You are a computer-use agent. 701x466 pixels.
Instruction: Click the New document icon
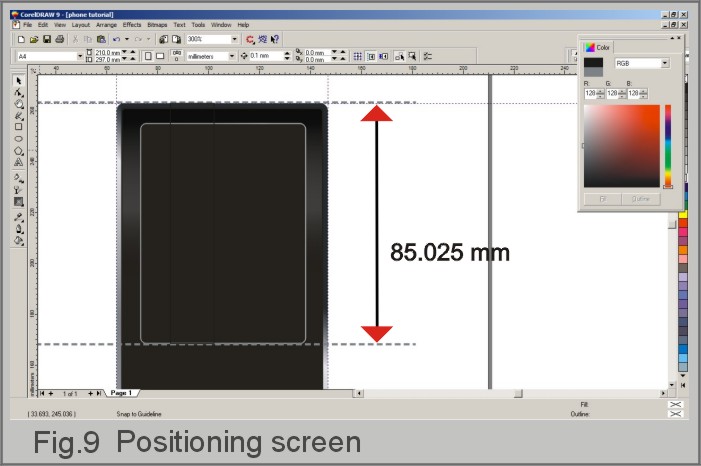21,39
